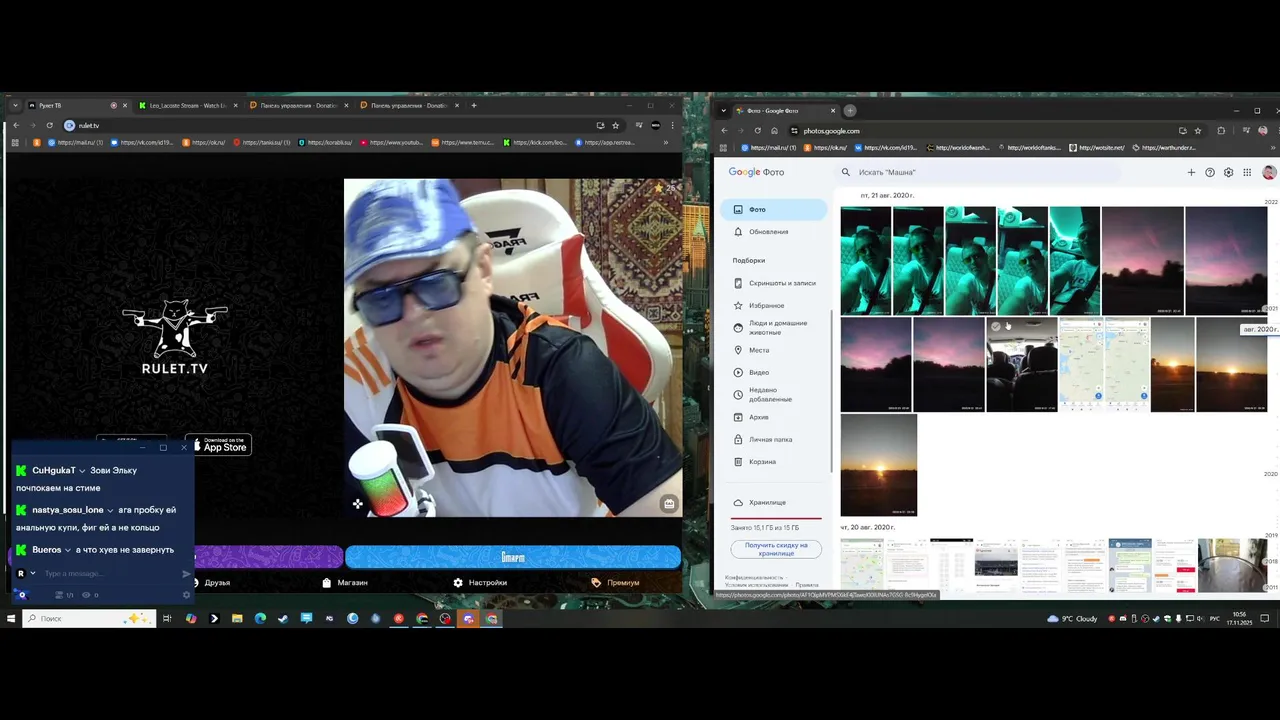Show more bookmarks in the rulet.tv window

665,142
